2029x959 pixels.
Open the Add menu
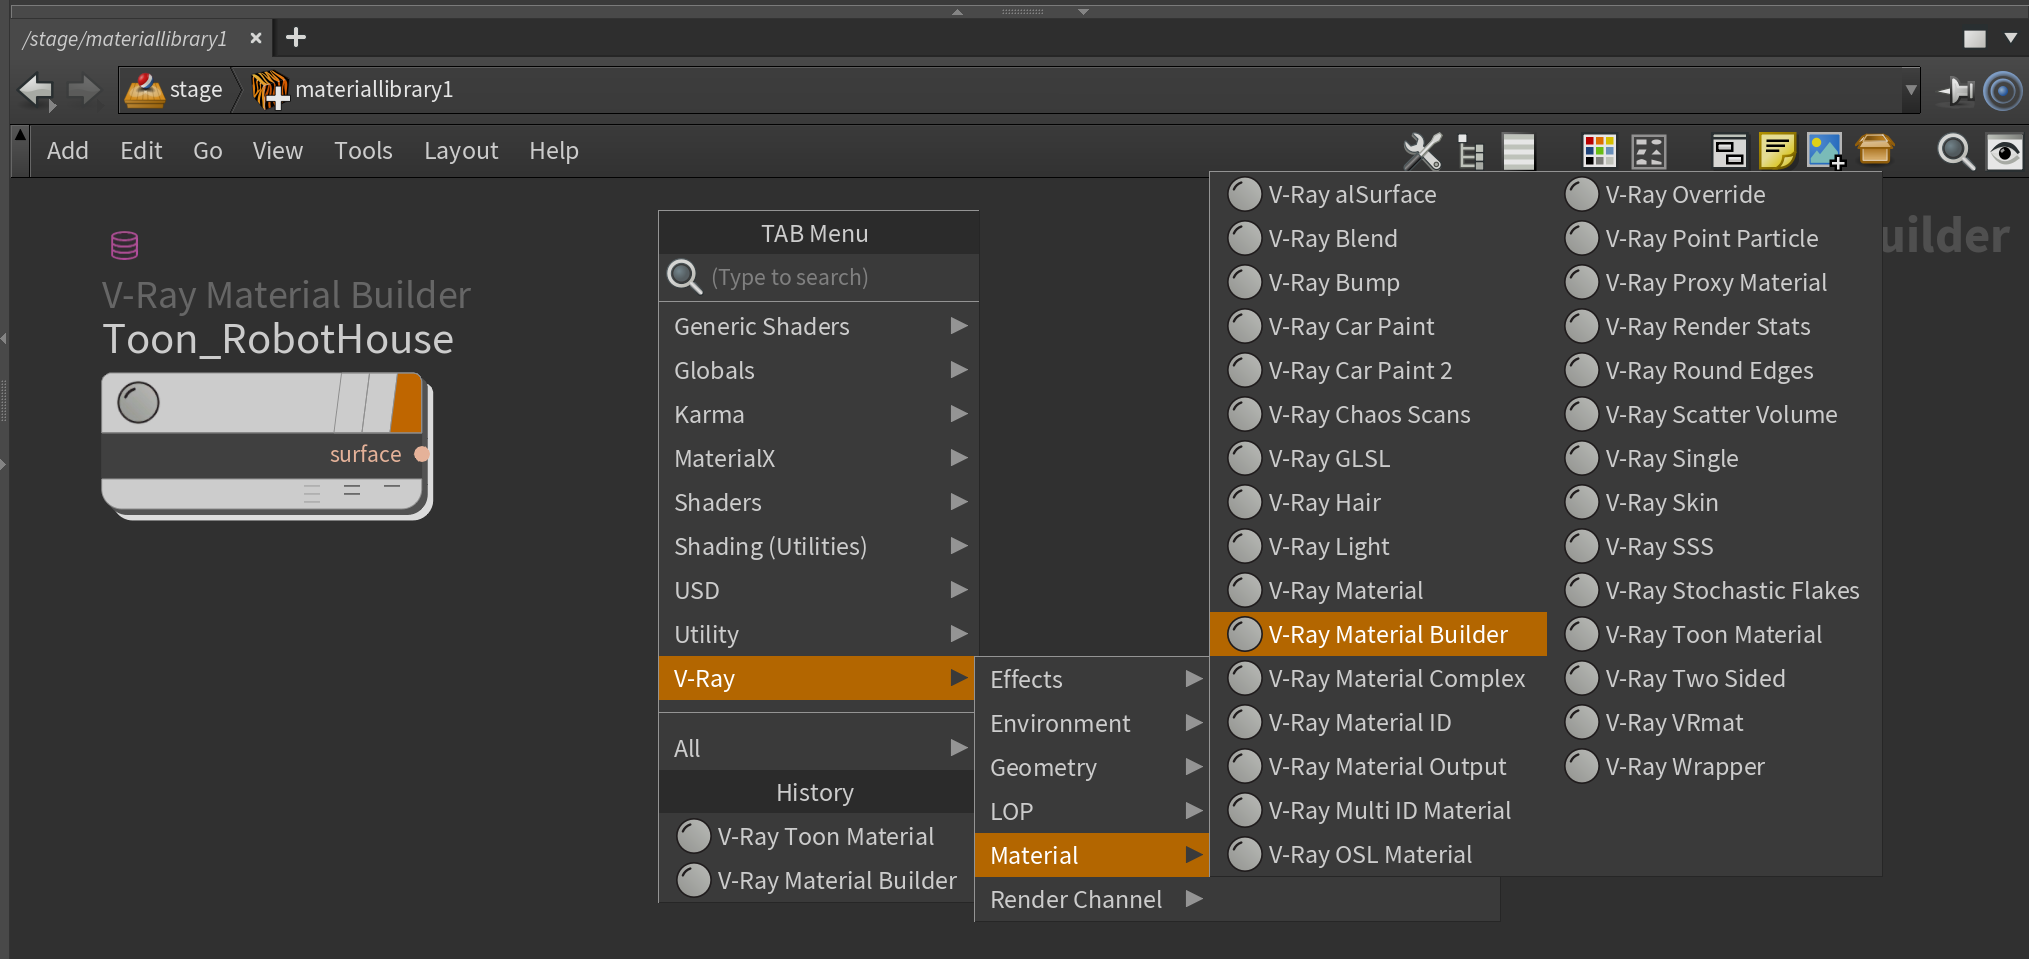pyautogui.click(x=68, y=151)
